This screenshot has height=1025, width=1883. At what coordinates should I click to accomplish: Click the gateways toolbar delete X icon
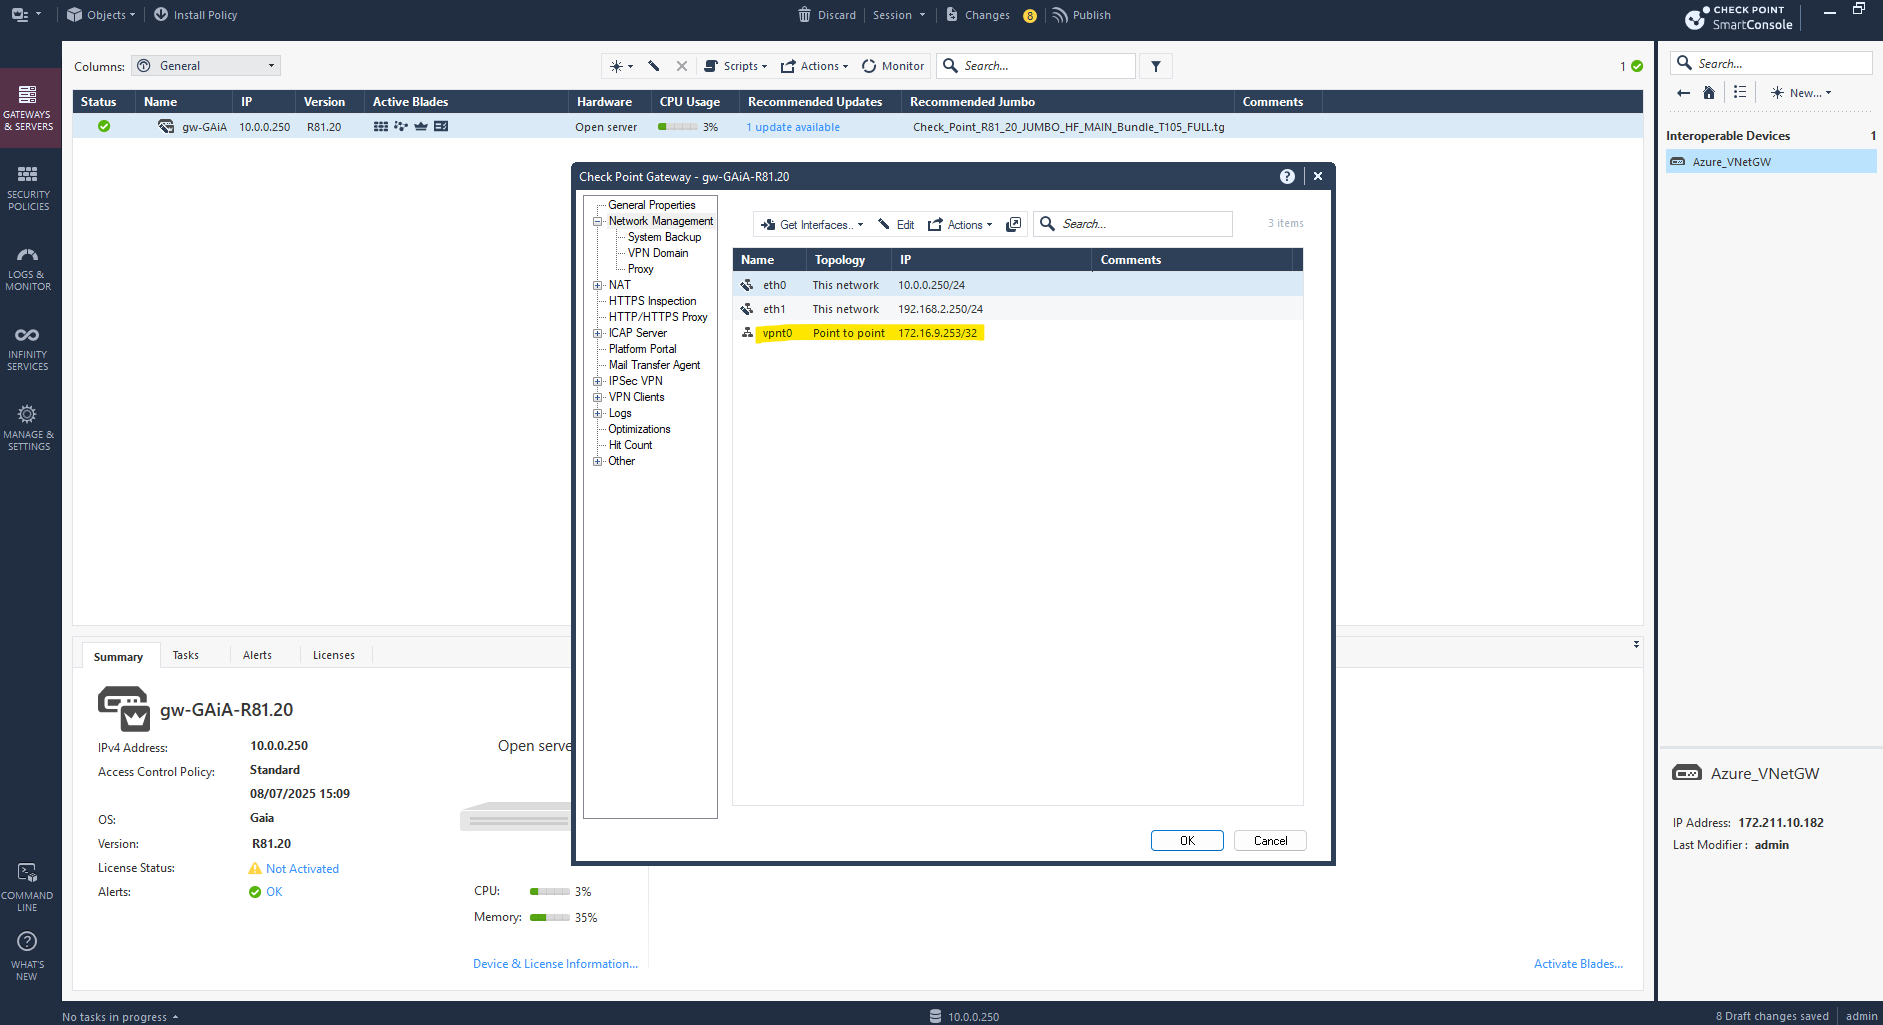point(682,66)
